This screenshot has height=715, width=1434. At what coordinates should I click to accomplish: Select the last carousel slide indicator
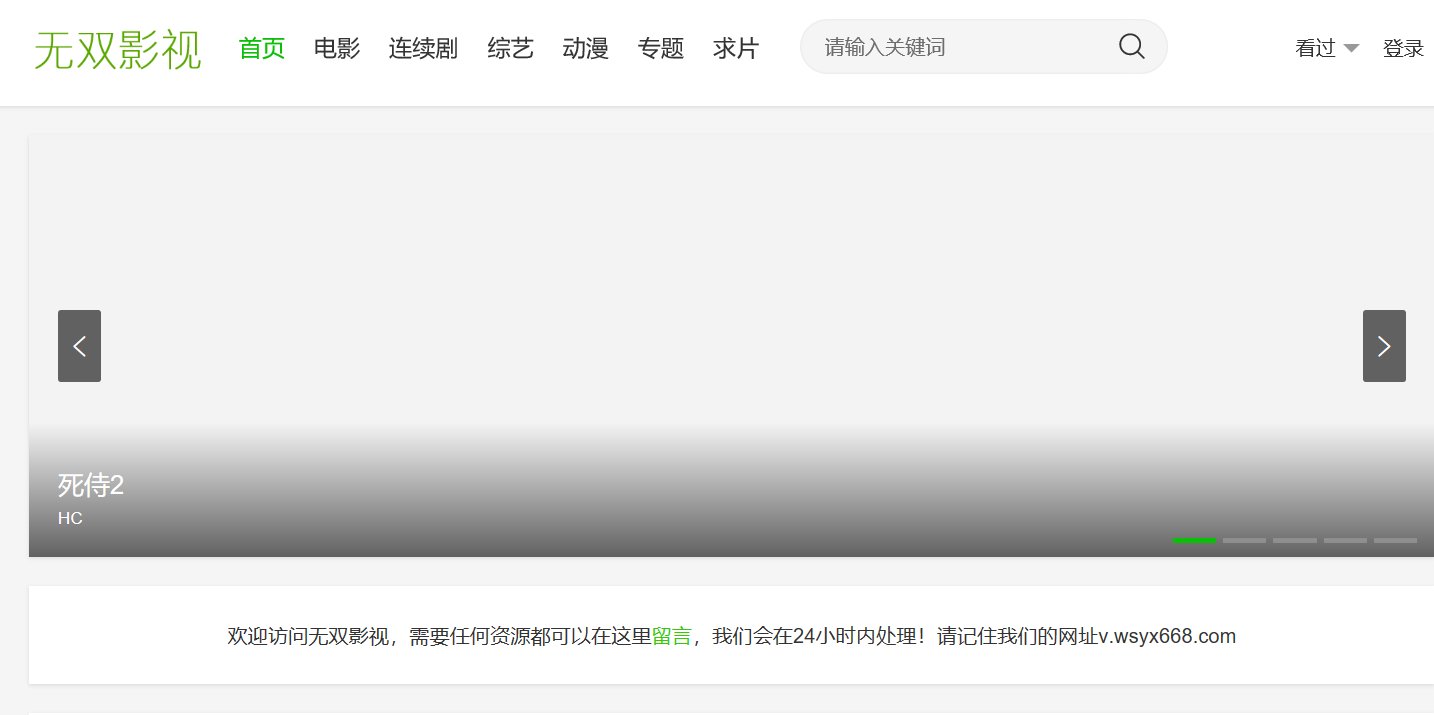click(1395, 540)
